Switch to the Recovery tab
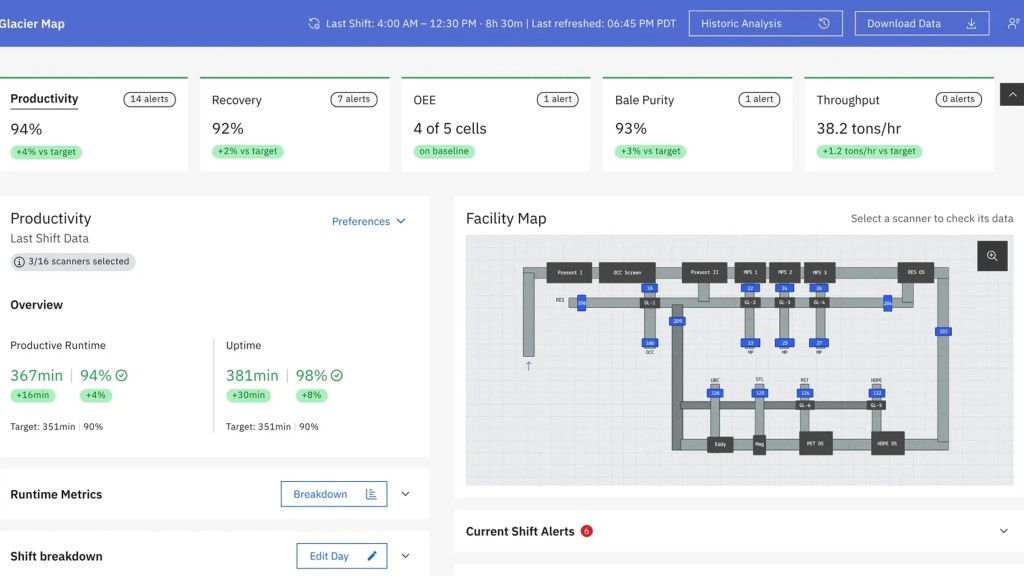The image size is (1024, 576). click(236, 100)
